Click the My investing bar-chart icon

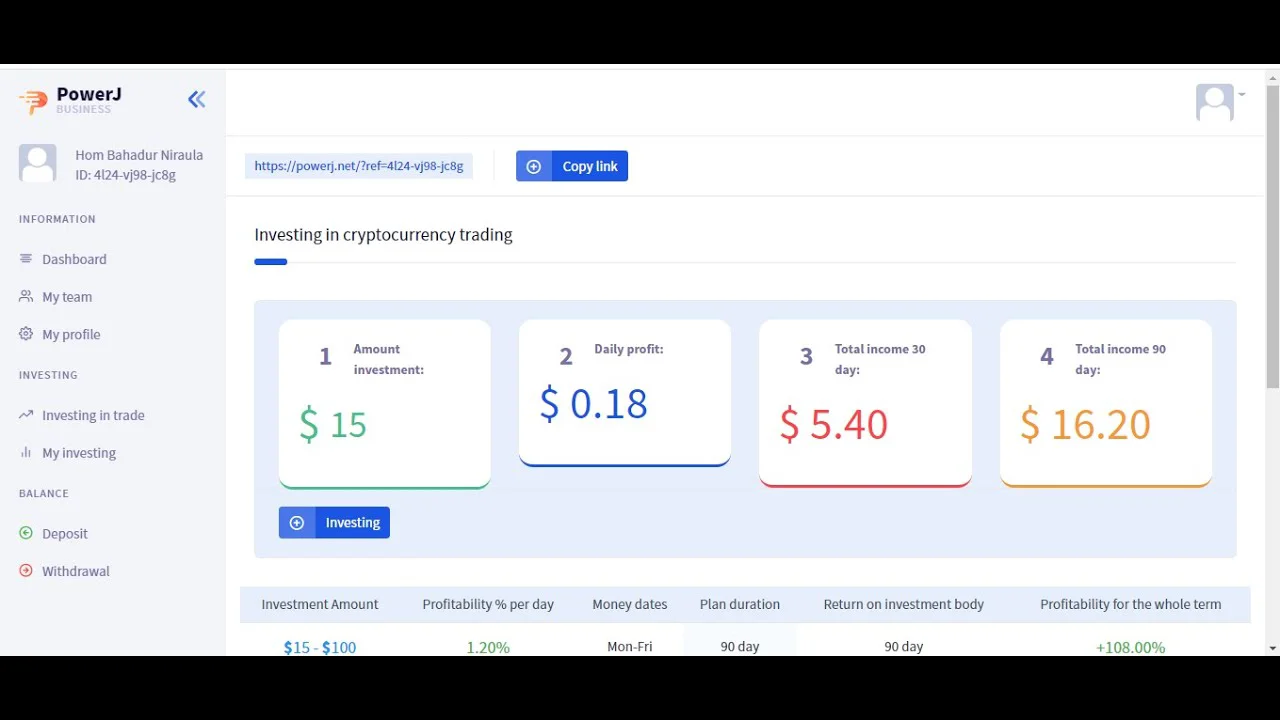(x=26, y=453)
